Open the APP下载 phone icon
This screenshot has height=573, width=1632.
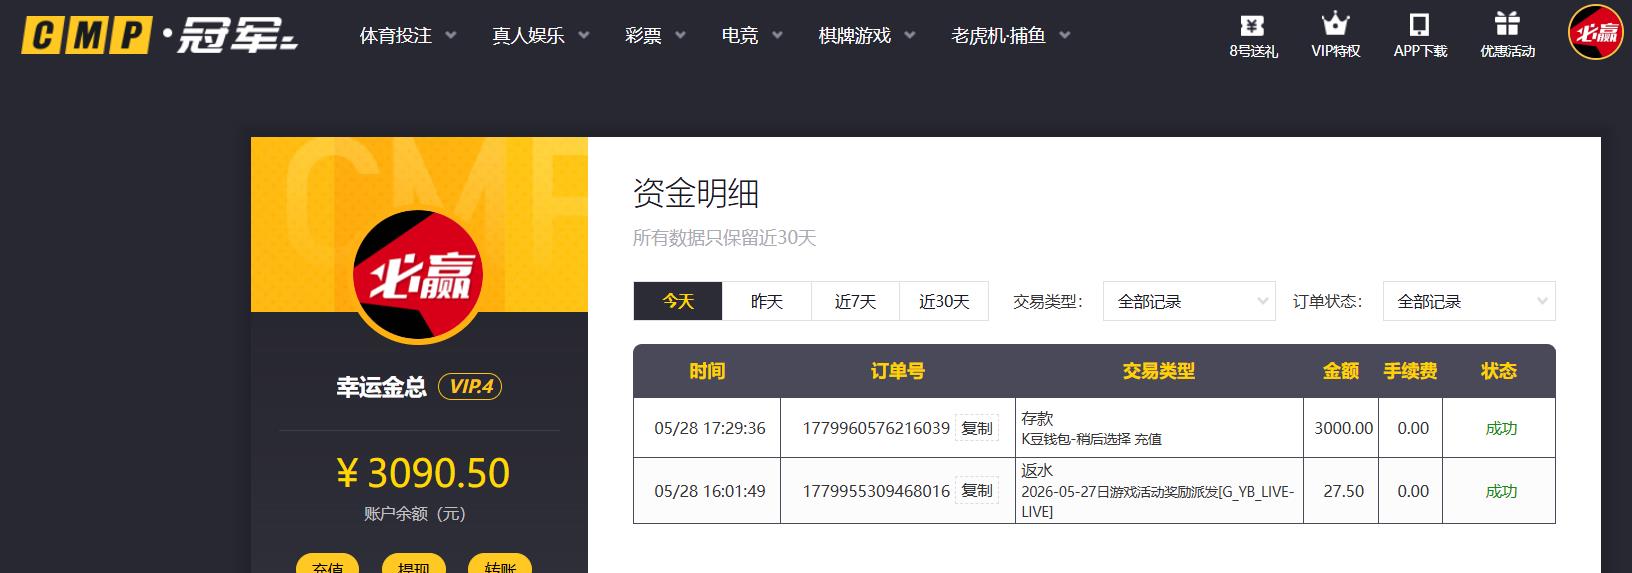click(x=1420, y=35)
